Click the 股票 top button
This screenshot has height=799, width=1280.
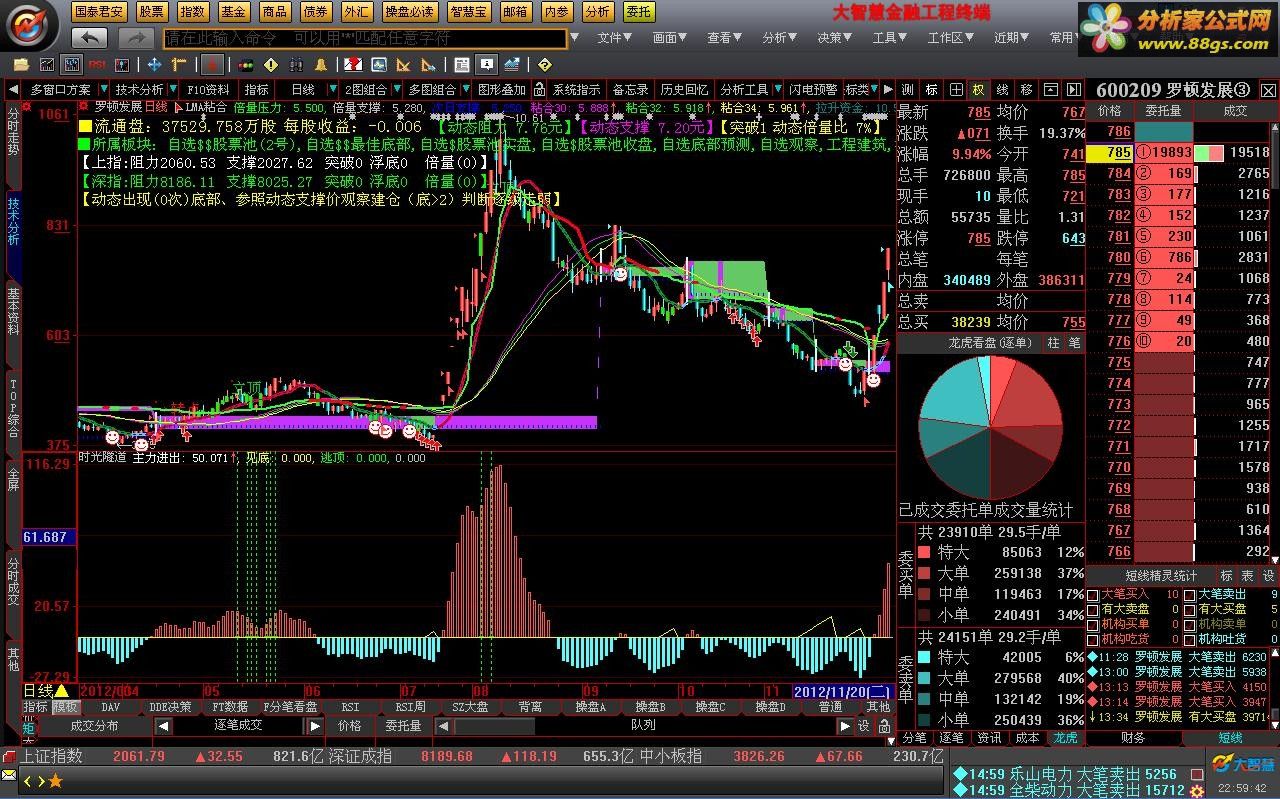[x=152, y=12]
